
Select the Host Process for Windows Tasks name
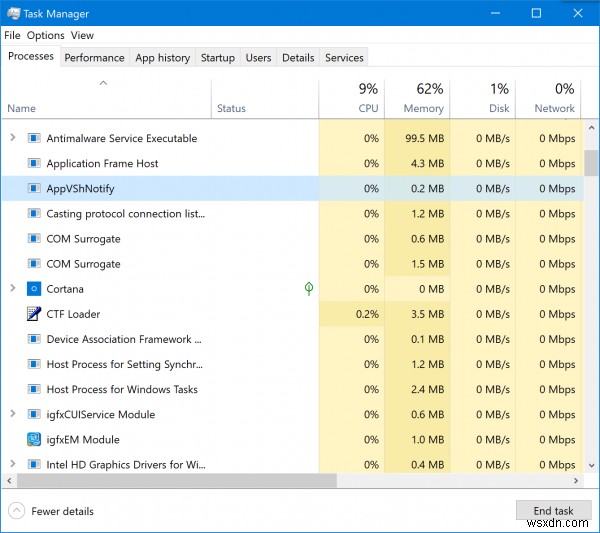pos(122,389)
